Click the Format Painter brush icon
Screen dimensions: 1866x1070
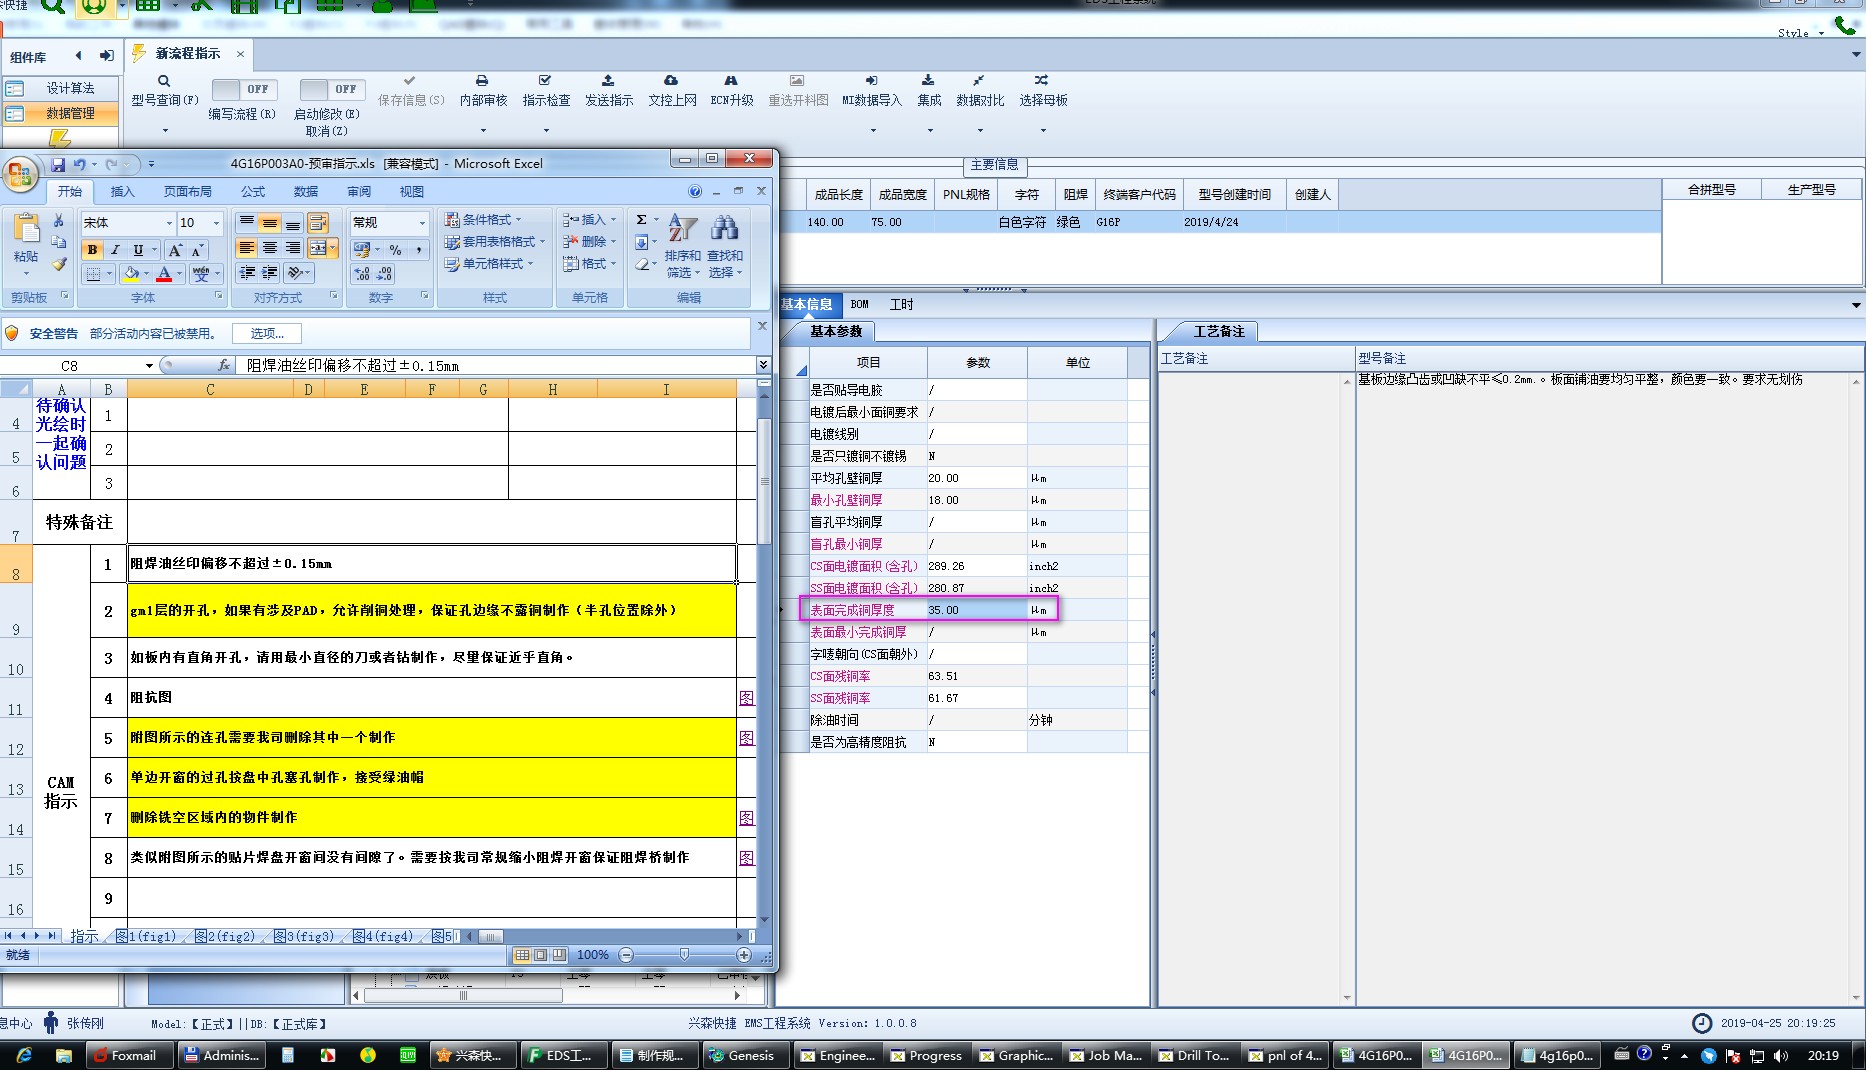click(x=59, y=264)
